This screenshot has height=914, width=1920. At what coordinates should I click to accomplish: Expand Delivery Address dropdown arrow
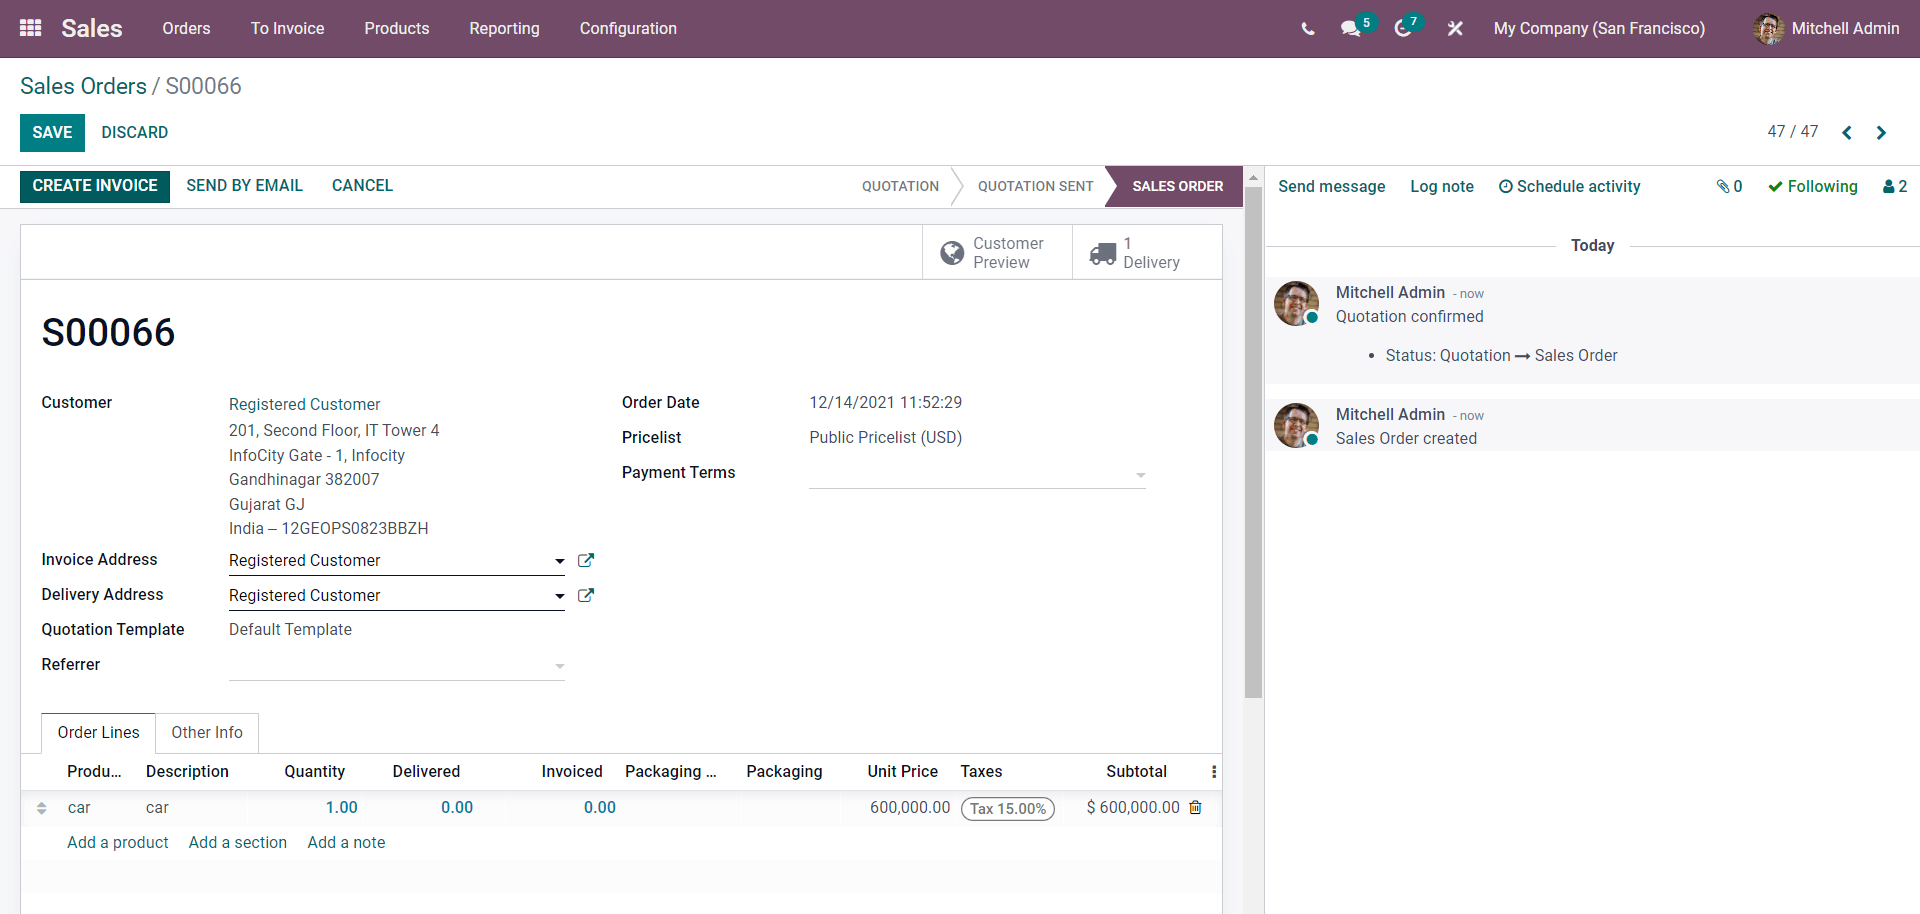click(x=559, y=596)
